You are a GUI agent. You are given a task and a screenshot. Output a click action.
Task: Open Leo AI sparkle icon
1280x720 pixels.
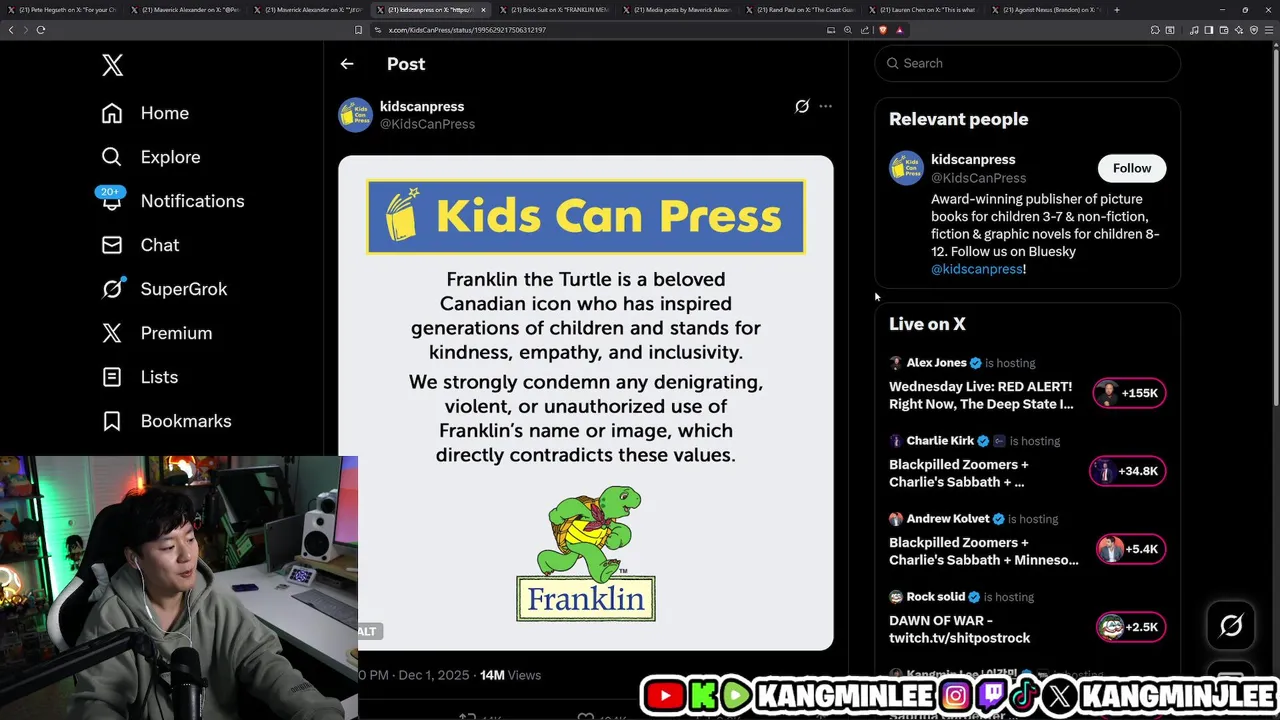(x=1239, y=30)
